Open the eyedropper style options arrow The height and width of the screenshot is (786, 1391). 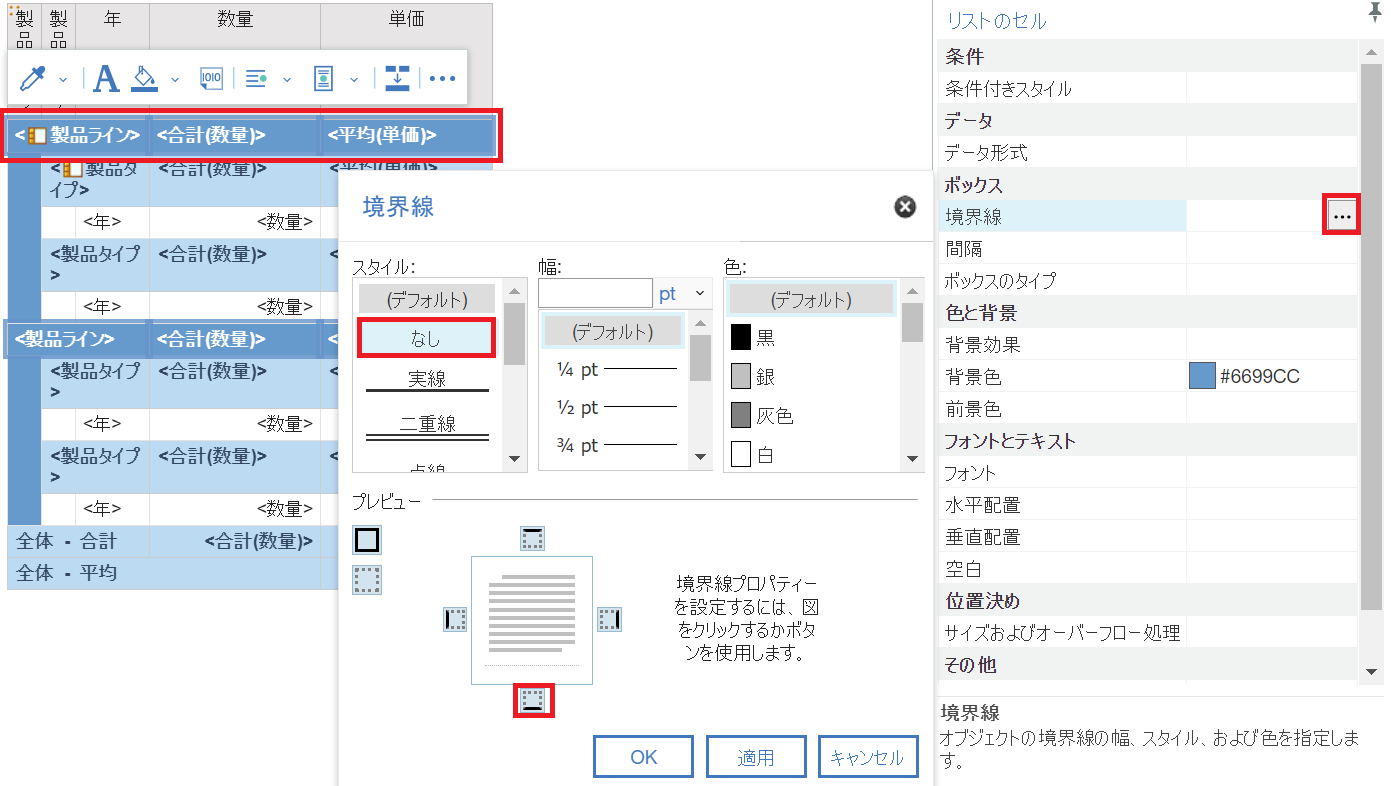63,79
